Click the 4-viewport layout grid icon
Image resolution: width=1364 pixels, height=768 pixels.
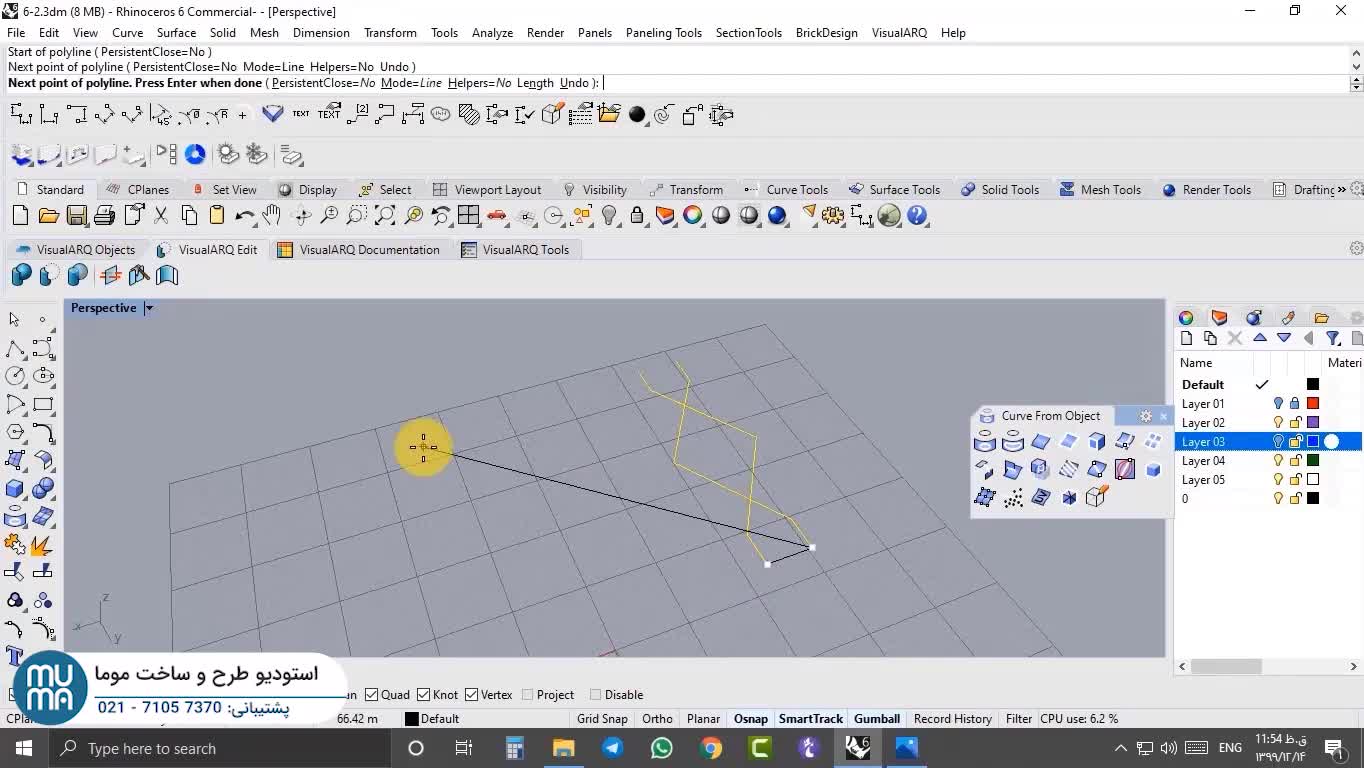click(x=468, y=215)
